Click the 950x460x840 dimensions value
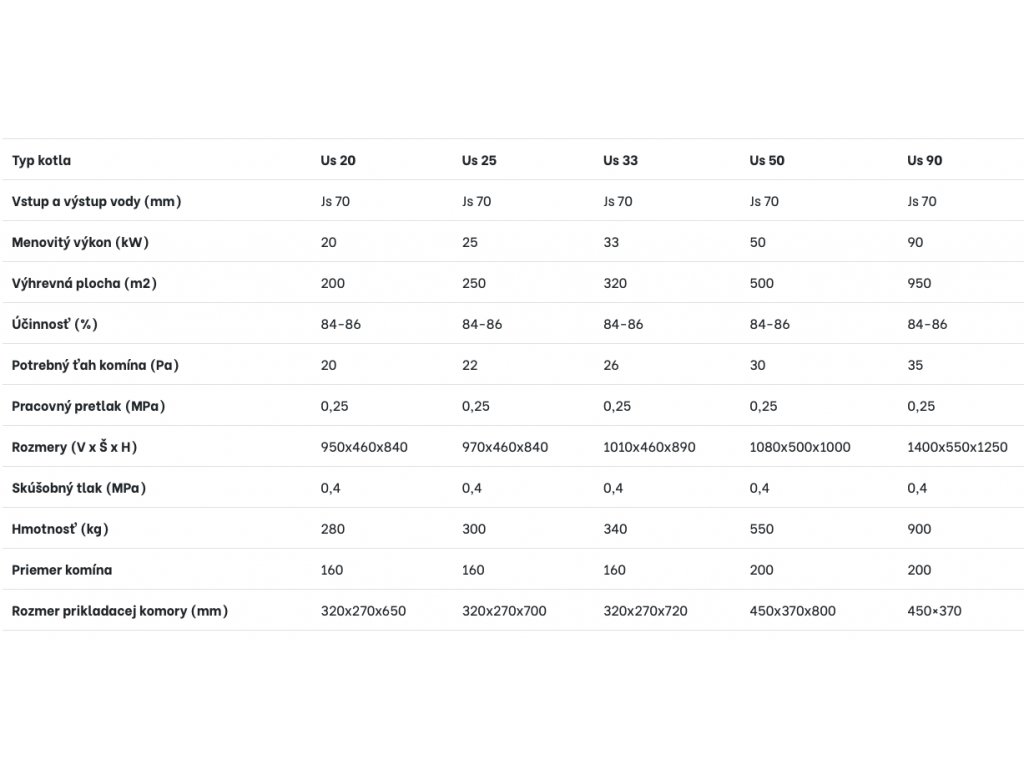Image resolution: width=1024 pixels, height=768 pixels. coord(364,447)
